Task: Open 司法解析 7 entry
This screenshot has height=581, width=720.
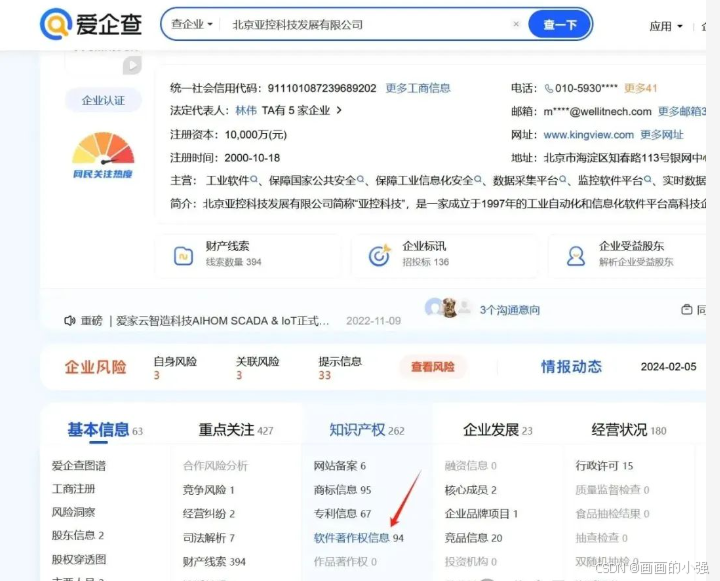Action: [208, 538]
